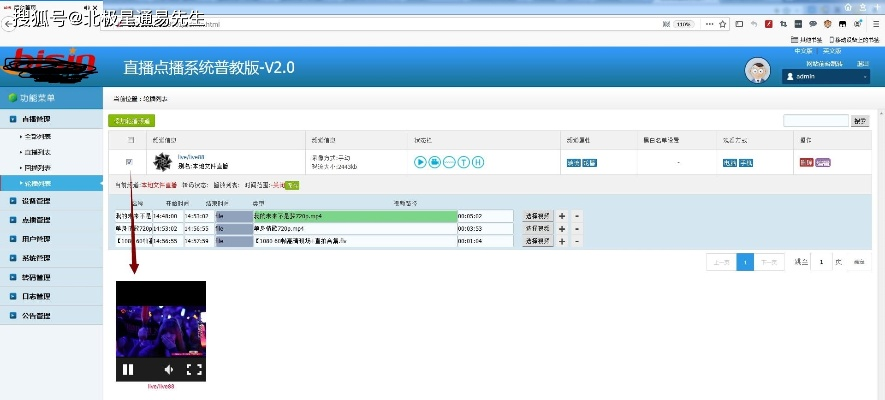Mute the preview player volume

(169, 369)
